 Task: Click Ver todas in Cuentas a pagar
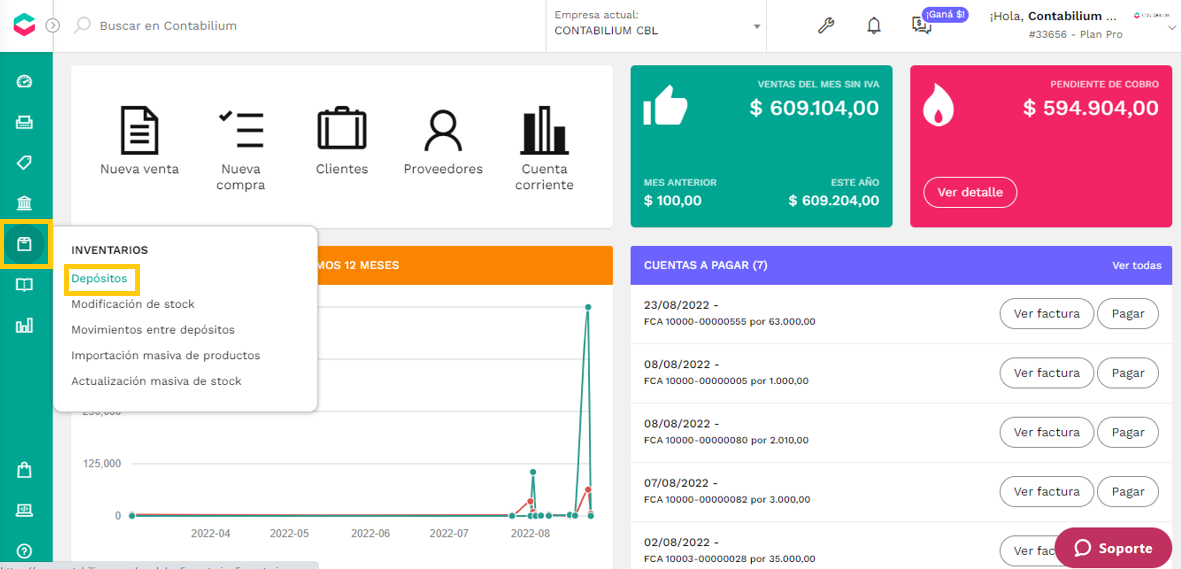1137,265
